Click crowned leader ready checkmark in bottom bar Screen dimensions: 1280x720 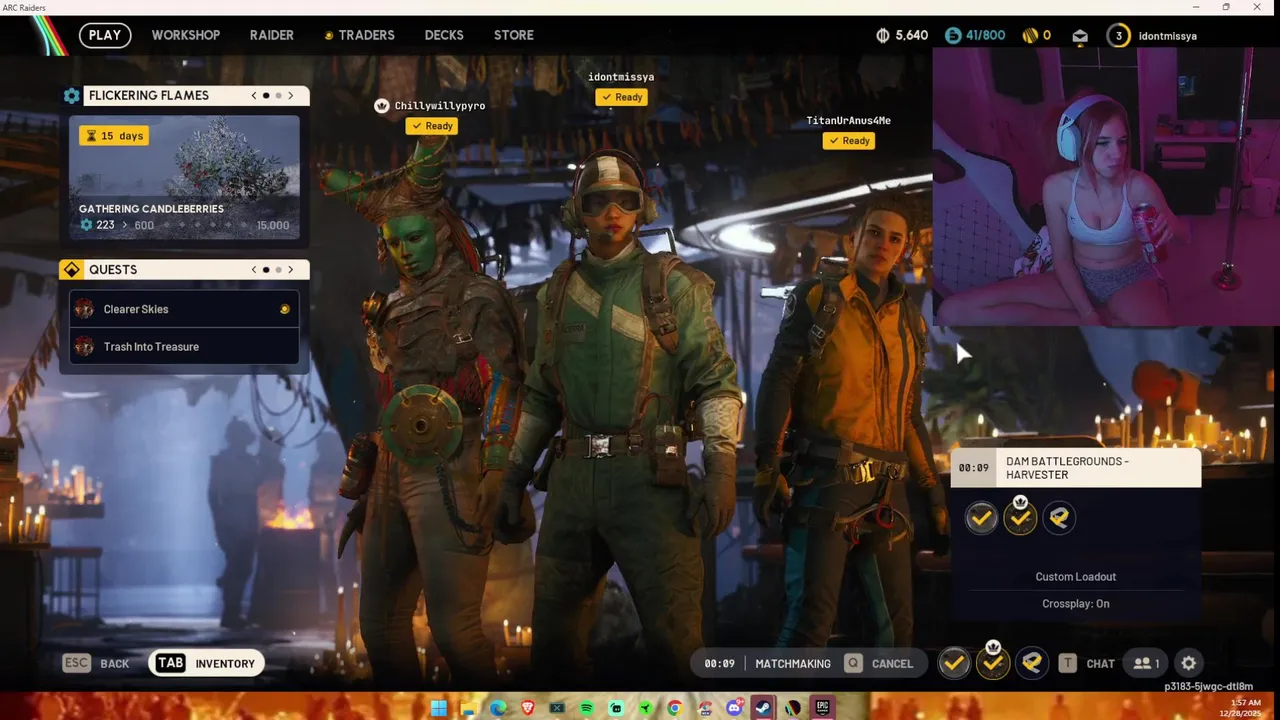(993, 663)
